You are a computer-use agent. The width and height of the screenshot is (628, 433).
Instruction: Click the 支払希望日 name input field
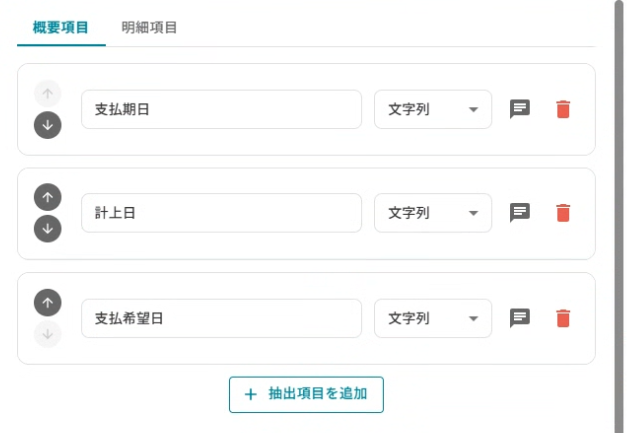point(221,318)
